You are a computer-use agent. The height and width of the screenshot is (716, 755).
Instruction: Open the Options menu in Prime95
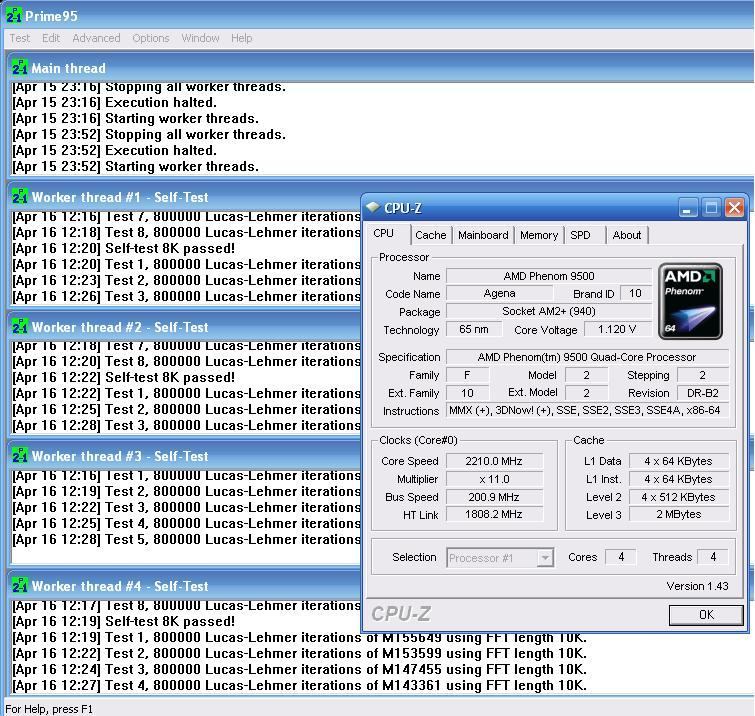click(151, 38)
